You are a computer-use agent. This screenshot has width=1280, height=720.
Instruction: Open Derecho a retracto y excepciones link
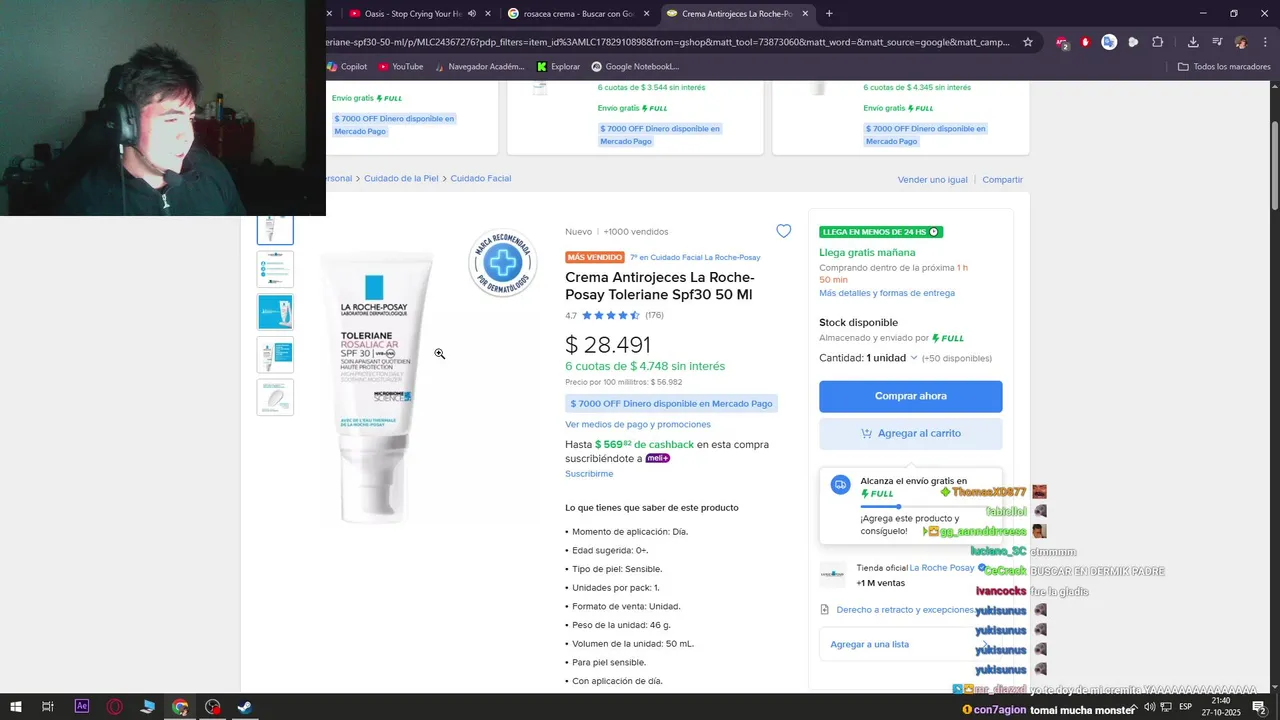[x=904, y=609]
